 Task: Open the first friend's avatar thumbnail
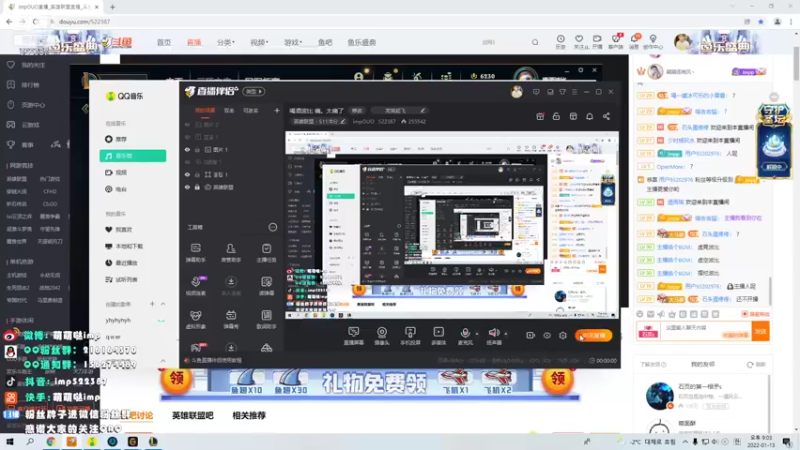pyautogui.click(x=659, y=396)
